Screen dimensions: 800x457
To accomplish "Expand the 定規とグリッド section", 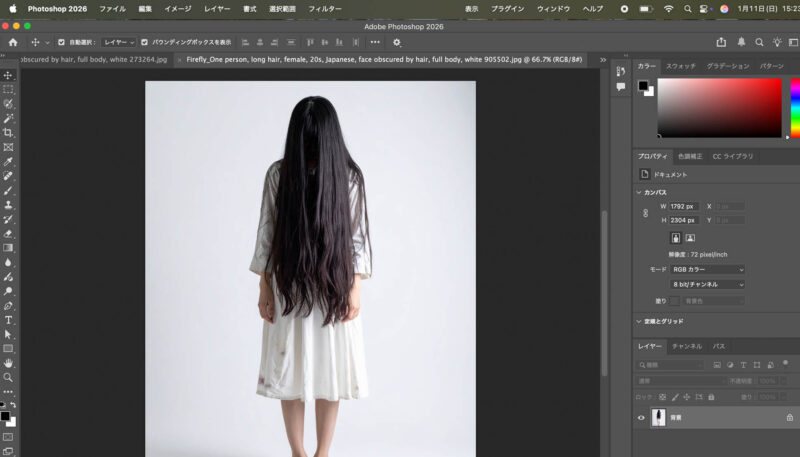I will (639, 321).
